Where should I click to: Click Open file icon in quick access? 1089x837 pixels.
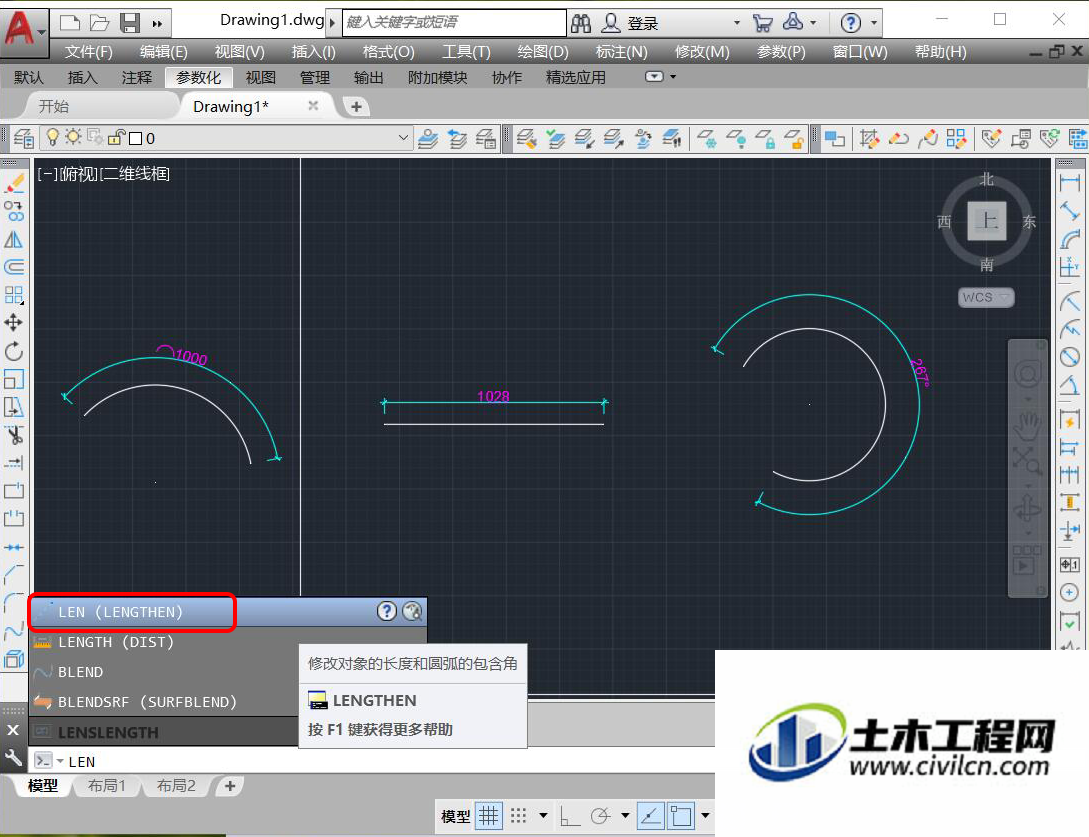[100, 23]
